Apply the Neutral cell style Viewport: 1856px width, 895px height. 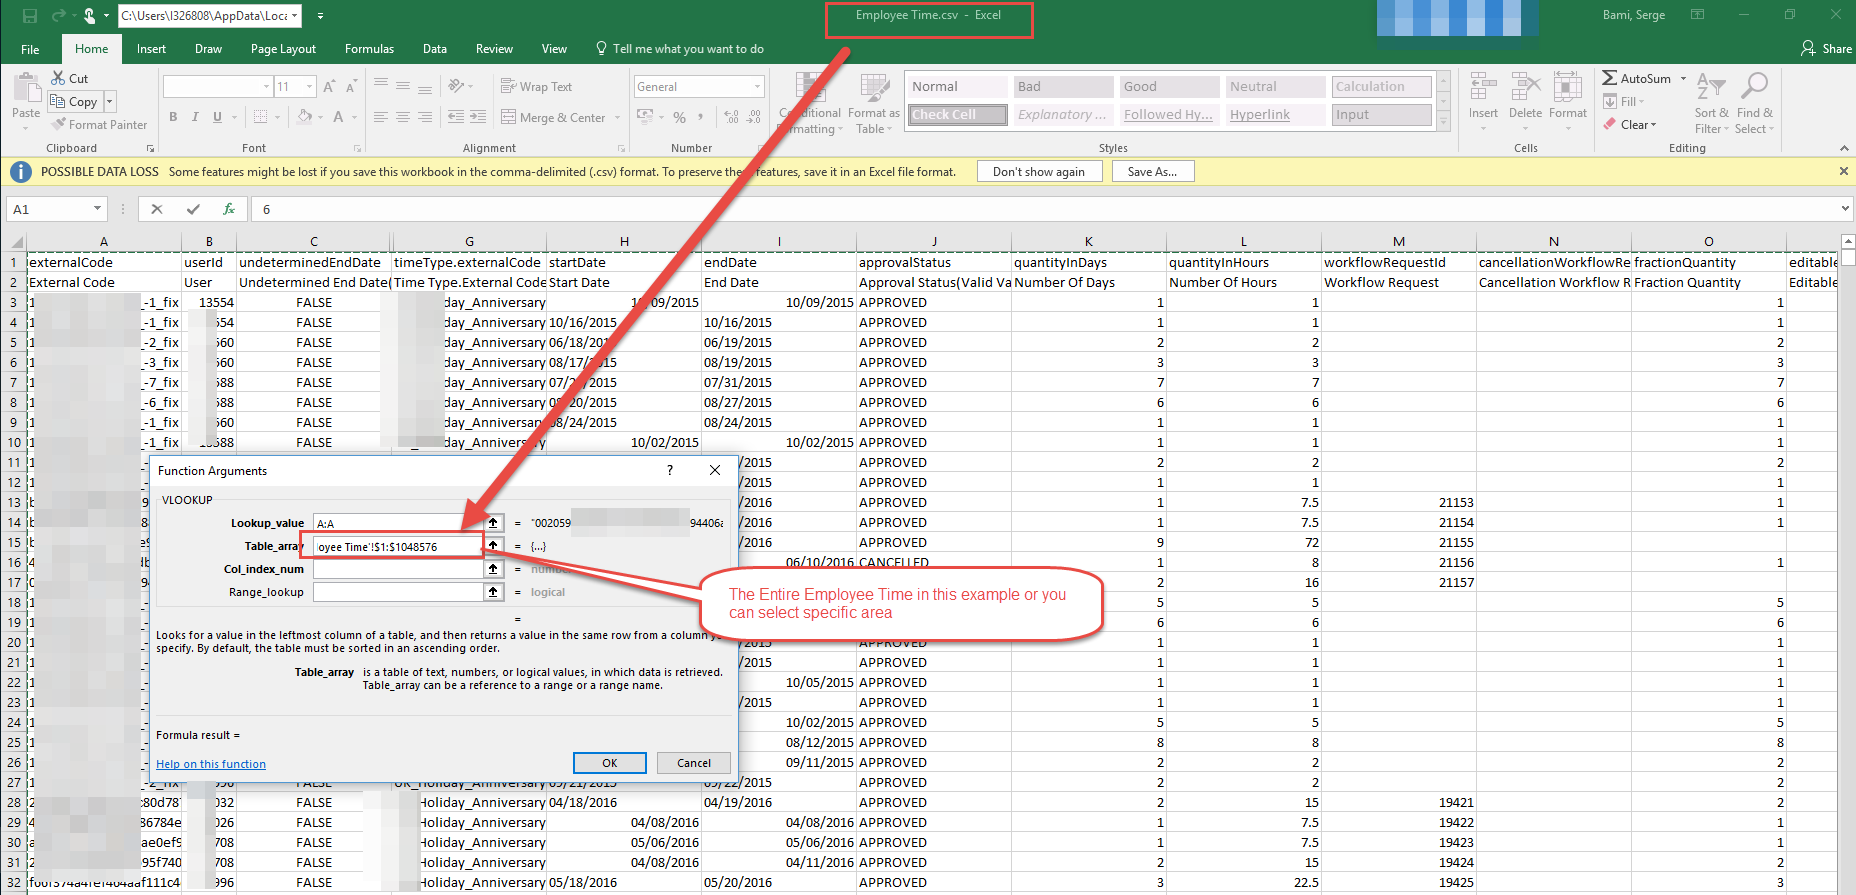pos(1275,87)
